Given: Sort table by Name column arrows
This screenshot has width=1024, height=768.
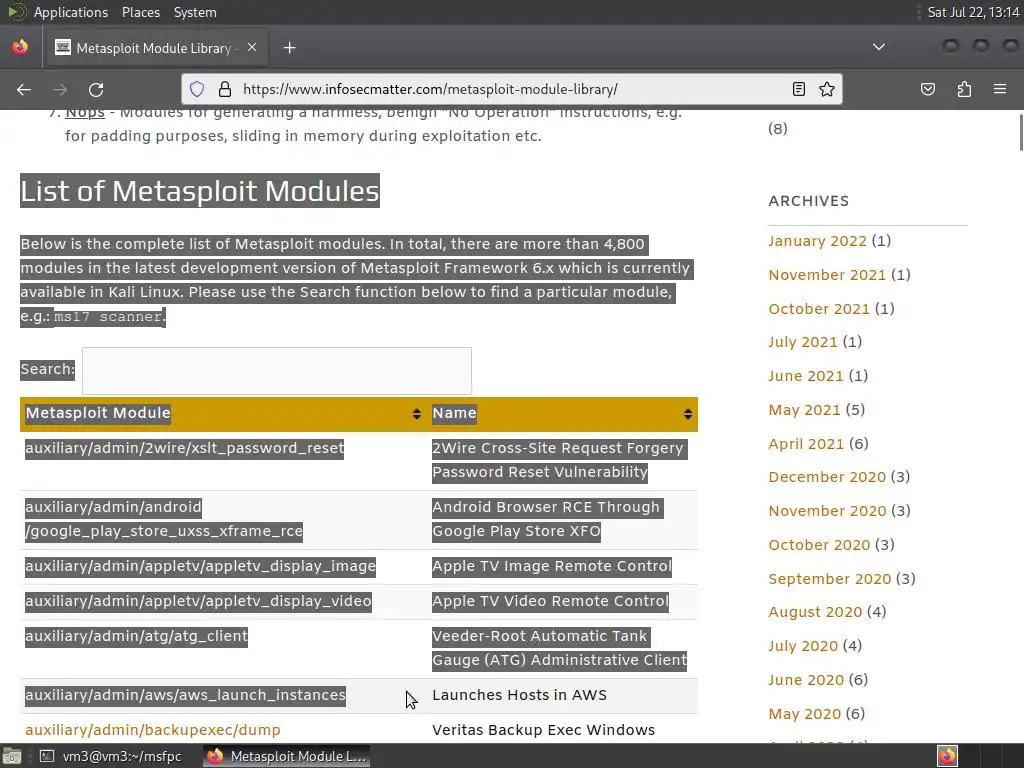Looking at the screenshot, I should [x=688, y=413].
